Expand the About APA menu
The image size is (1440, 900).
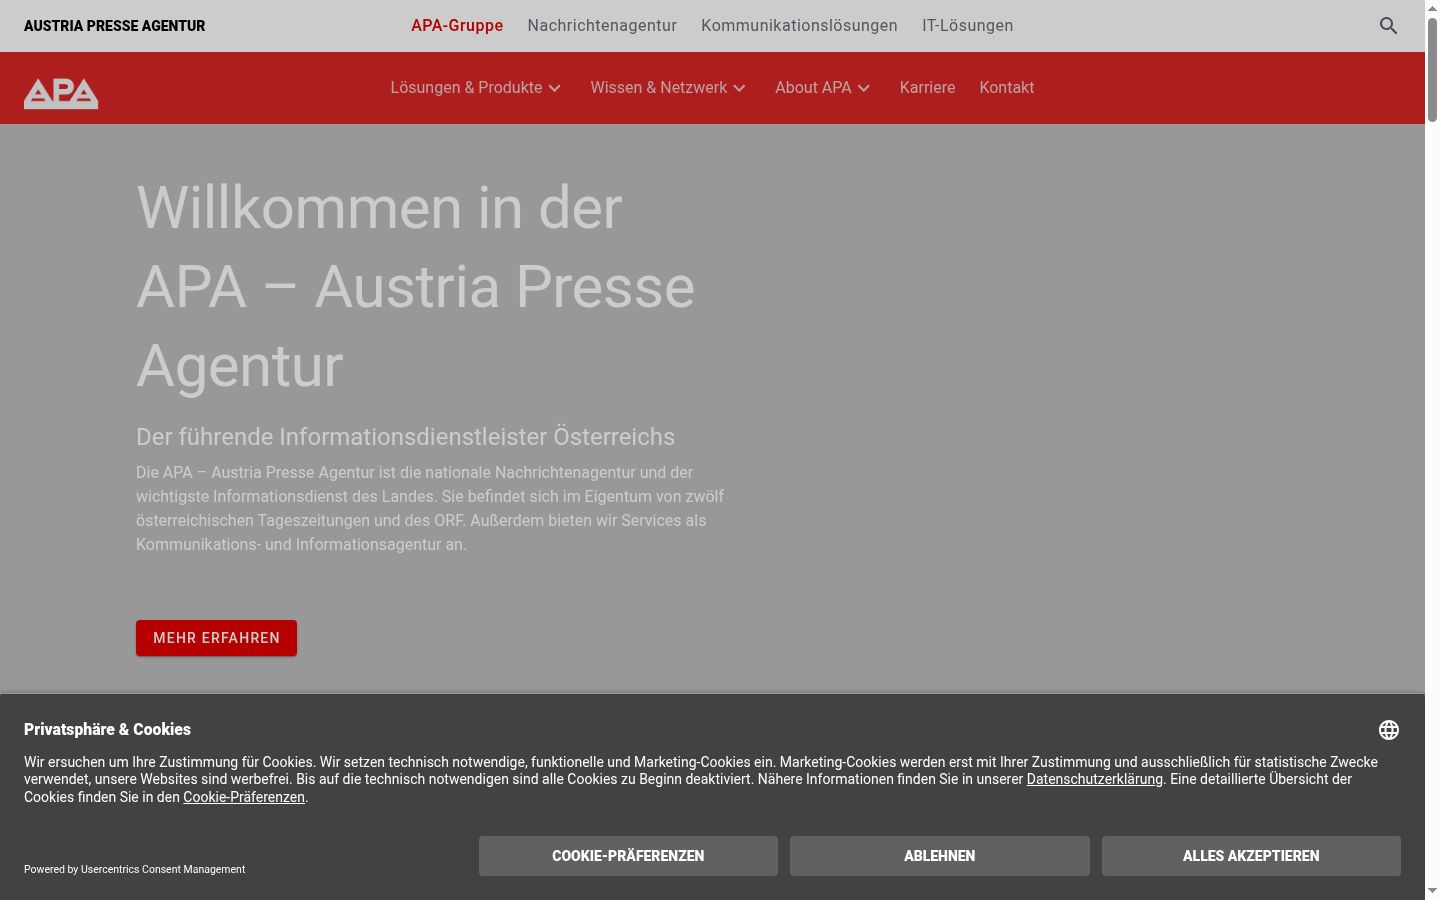(823, 88)
